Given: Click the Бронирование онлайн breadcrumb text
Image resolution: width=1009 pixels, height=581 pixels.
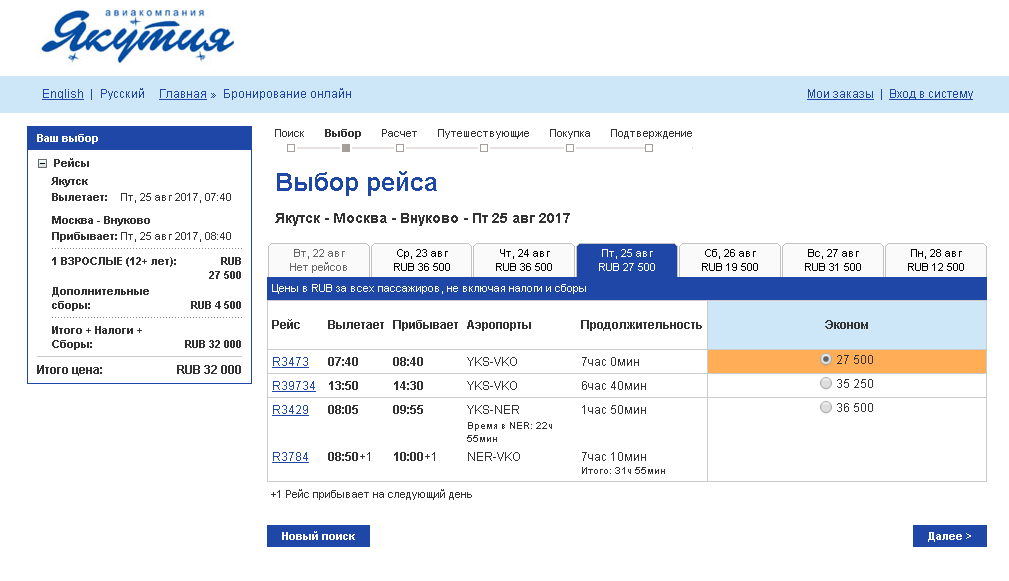Looking at the screenshot, I should click(x=287, y=94).
